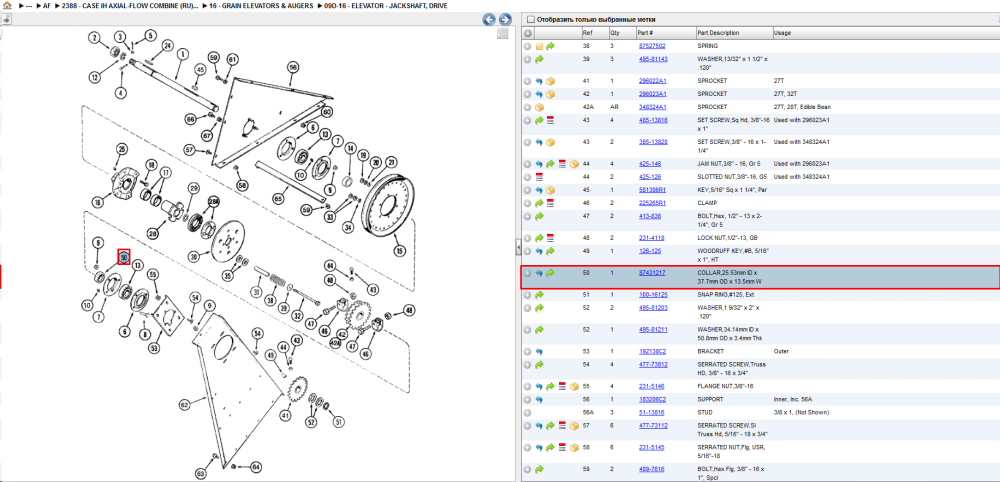
Task: Open the 2388 - CASE IH AXIAL-FLOW COMBINE breadcrumb
Action: point(132,6)
